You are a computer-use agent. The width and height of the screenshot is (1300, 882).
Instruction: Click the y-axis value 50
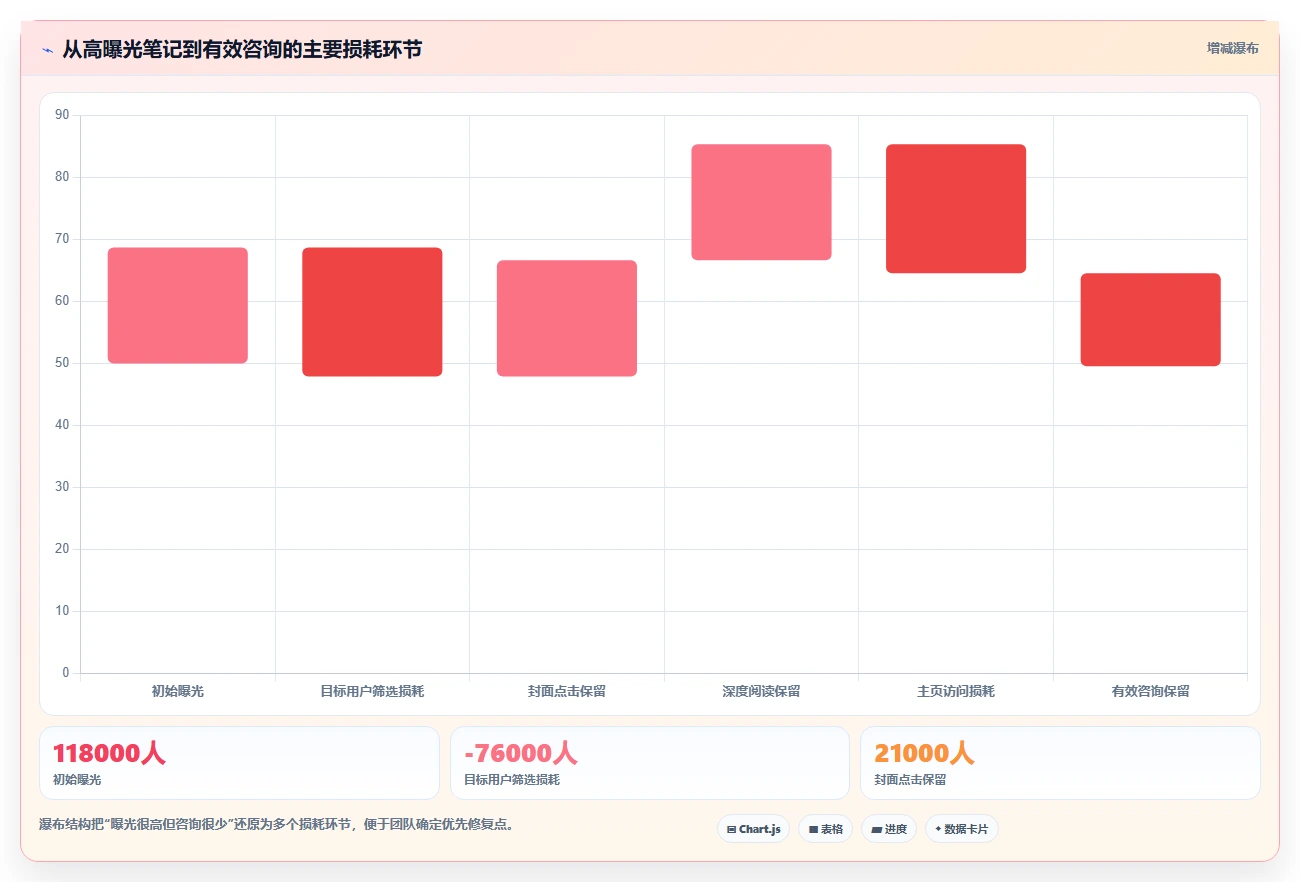pos(62,363)
